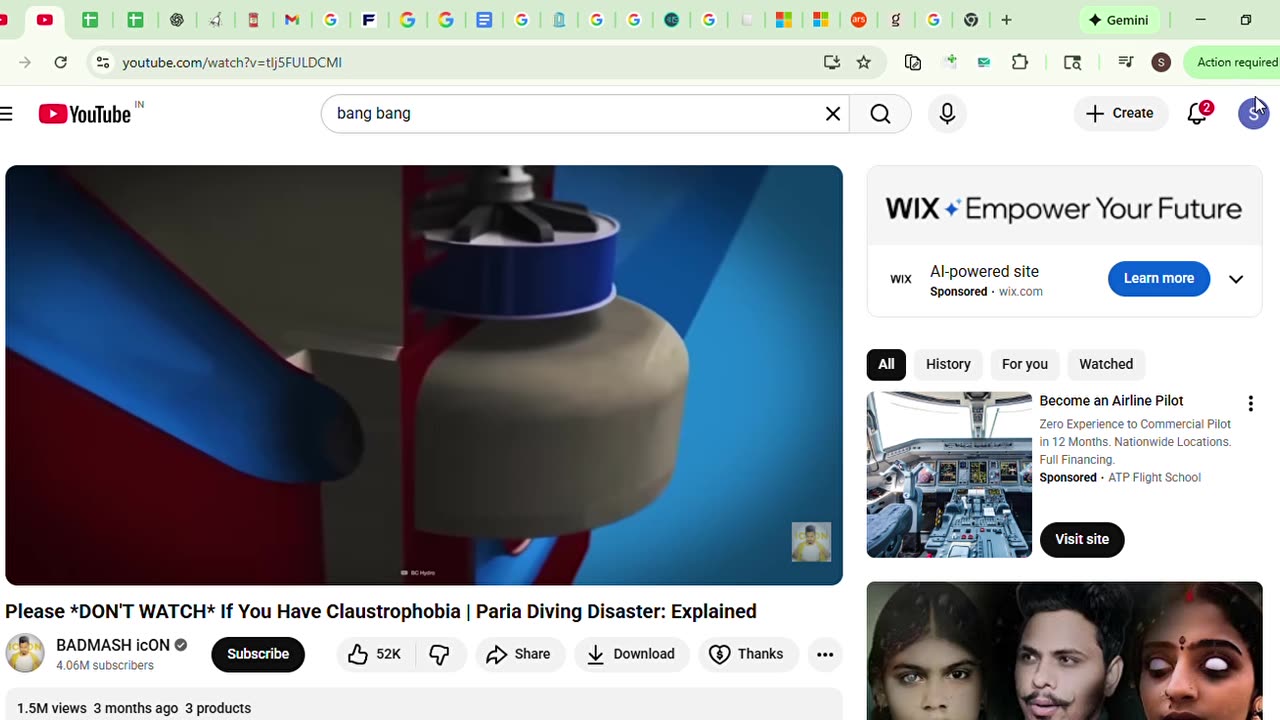This screenshot has width=1280, height=720.
Task: Reload the page
Action: tap(61, 62)
